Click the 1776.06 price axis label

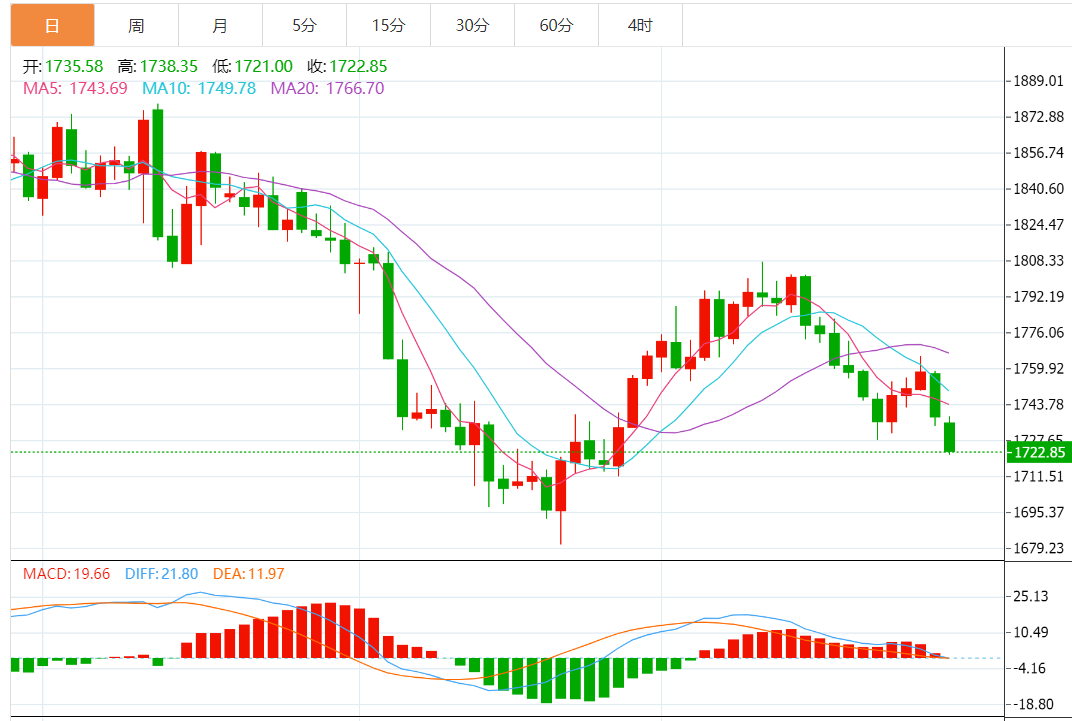(x=1038, y=332)
